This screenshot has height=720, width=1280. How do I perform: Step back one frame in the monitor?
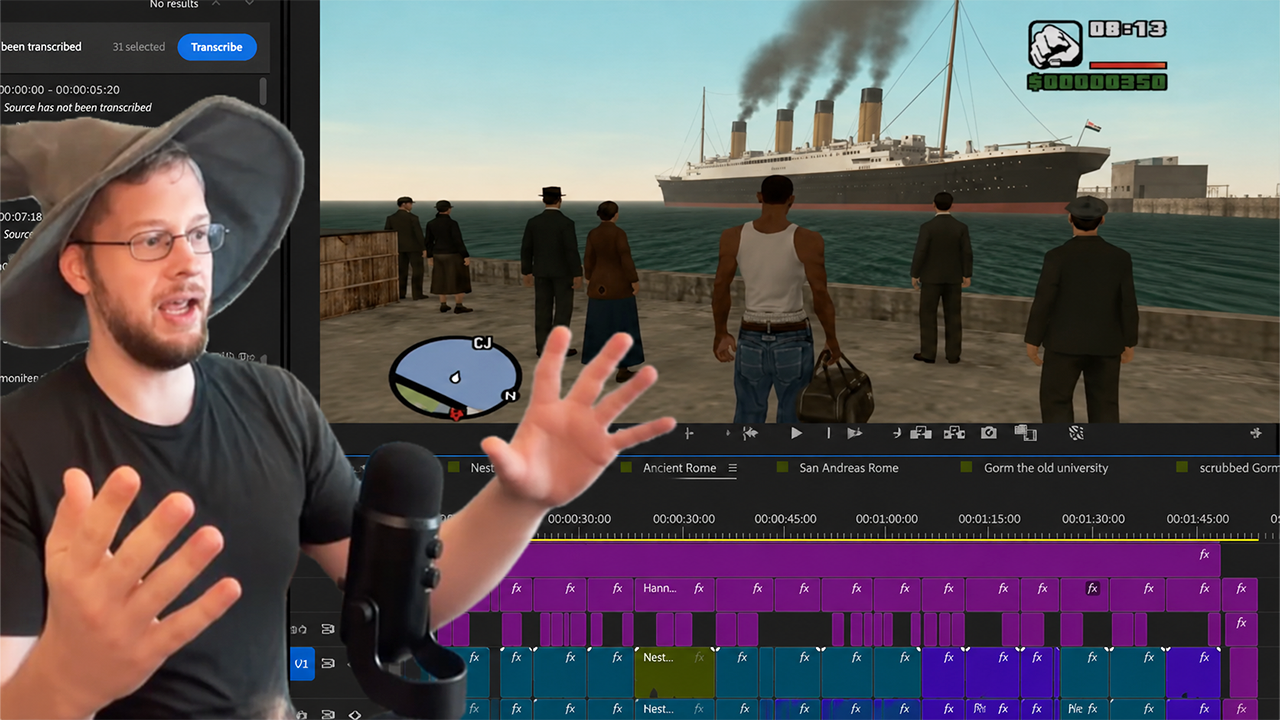750,433
